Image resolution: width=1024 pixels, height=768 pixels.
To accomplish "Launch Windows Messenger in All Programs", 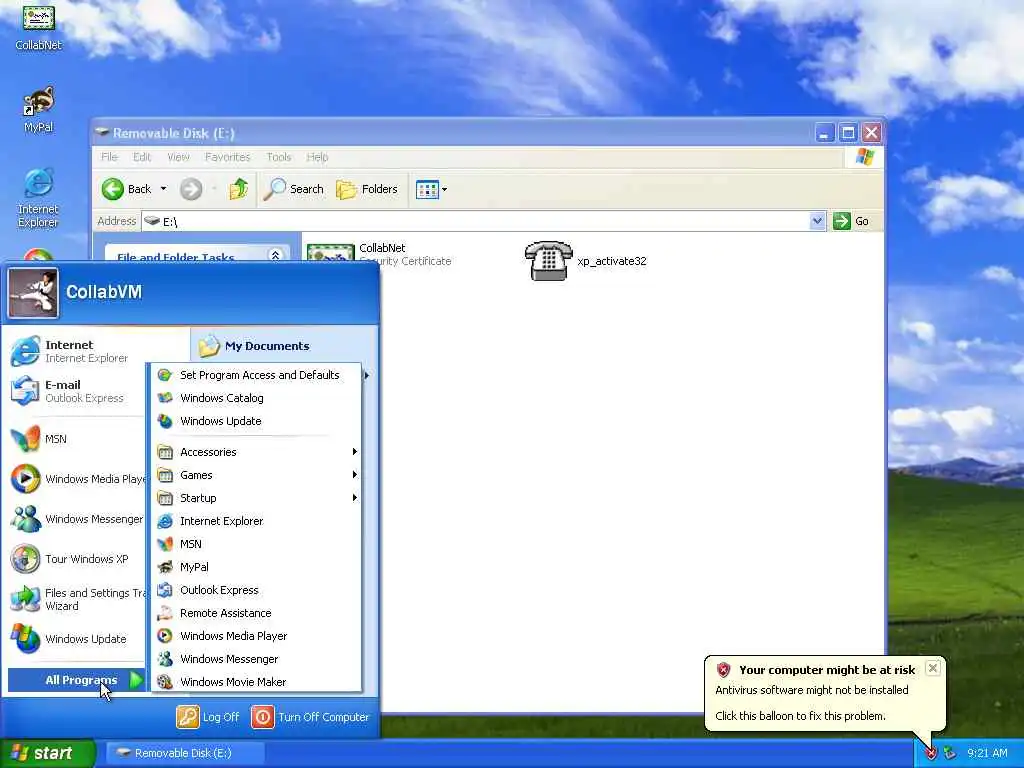I will tap(256, 659).
